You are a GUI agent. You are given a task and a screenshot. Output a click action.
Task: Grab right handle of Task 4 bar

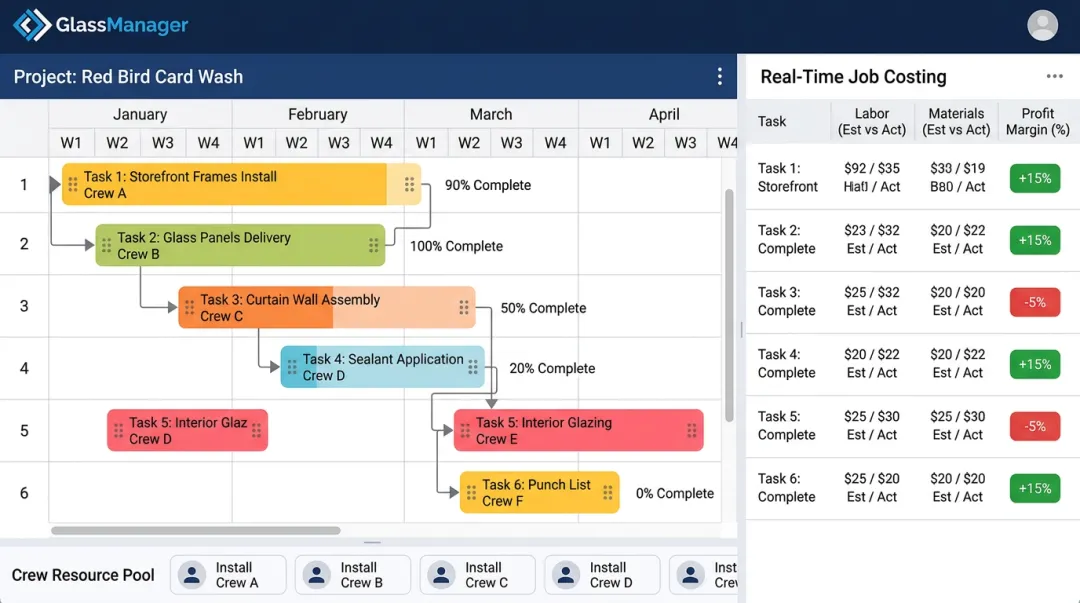[472, 367]
